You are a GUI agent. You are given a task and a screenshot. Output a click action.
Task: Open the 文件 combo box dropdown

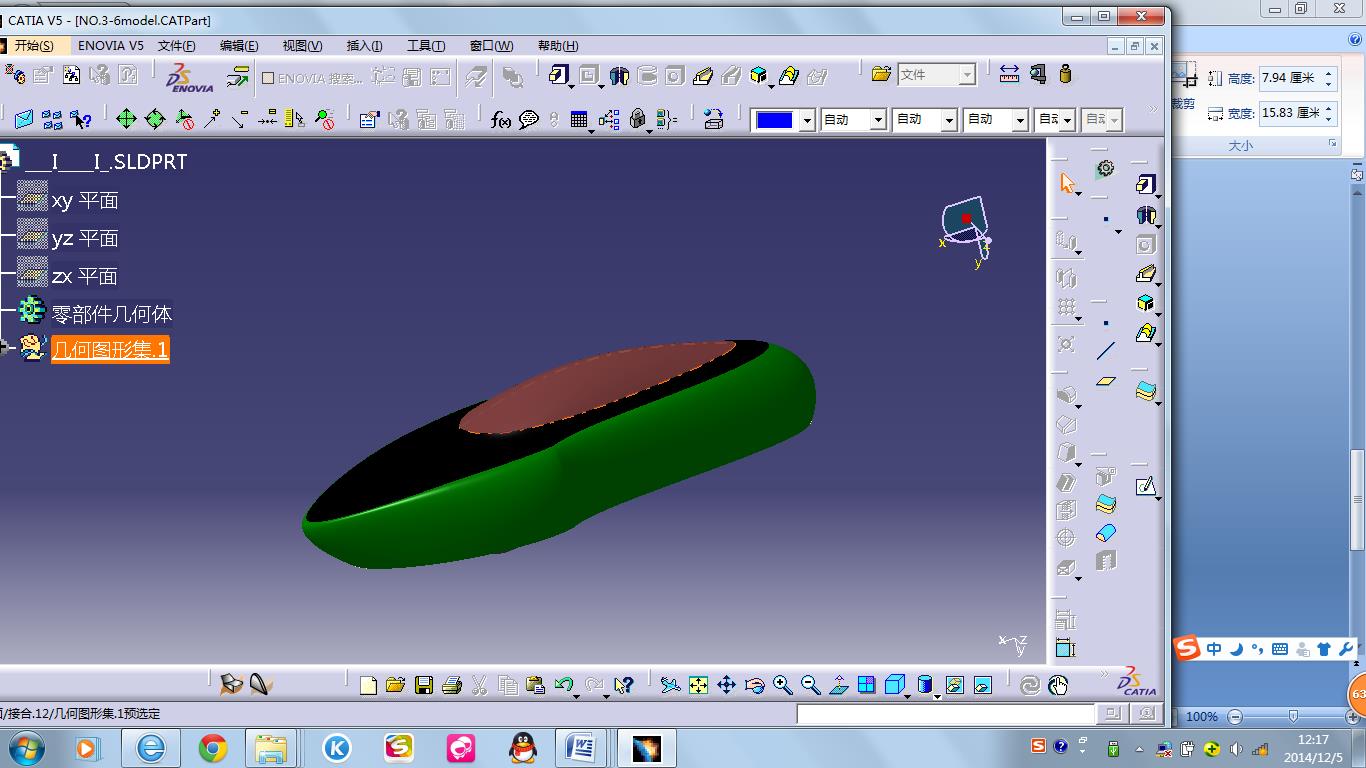(967, 75)
